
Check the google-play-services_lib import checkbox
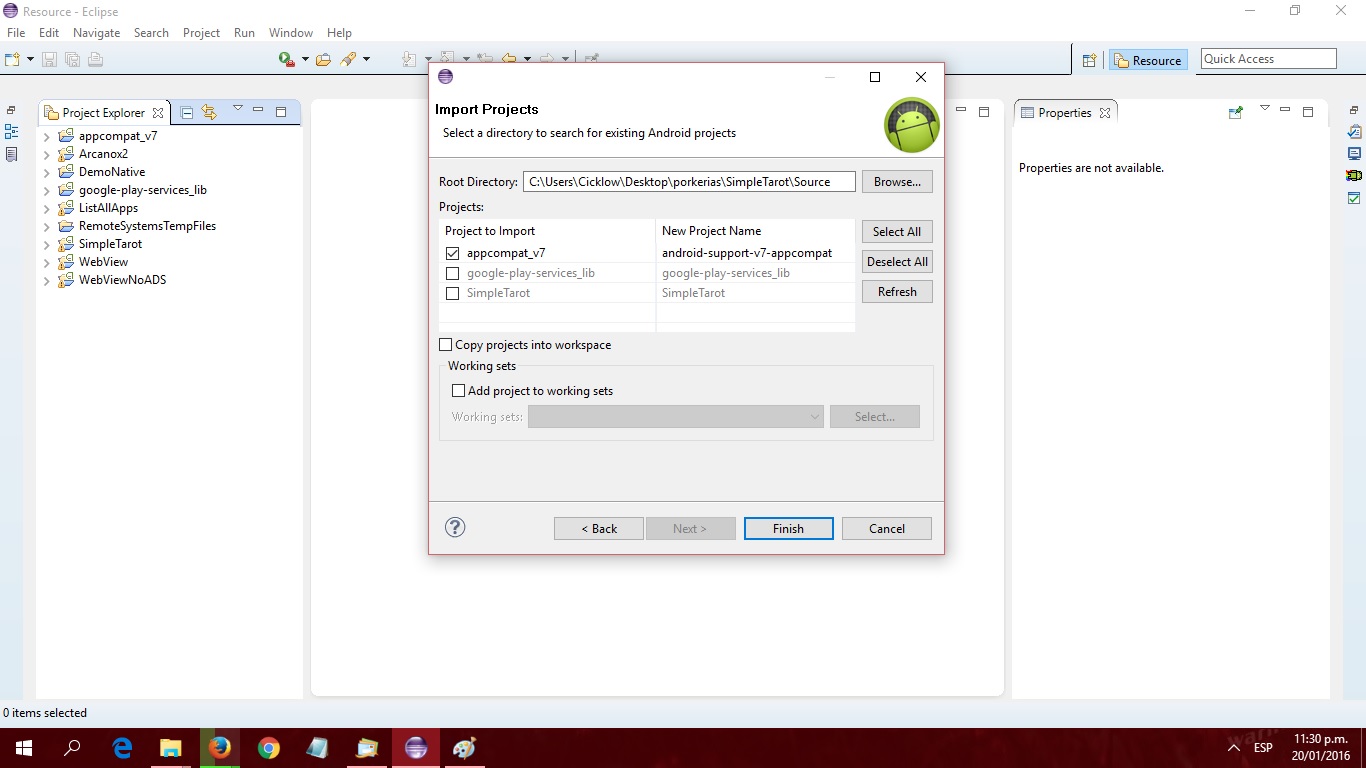coord(453,273)
